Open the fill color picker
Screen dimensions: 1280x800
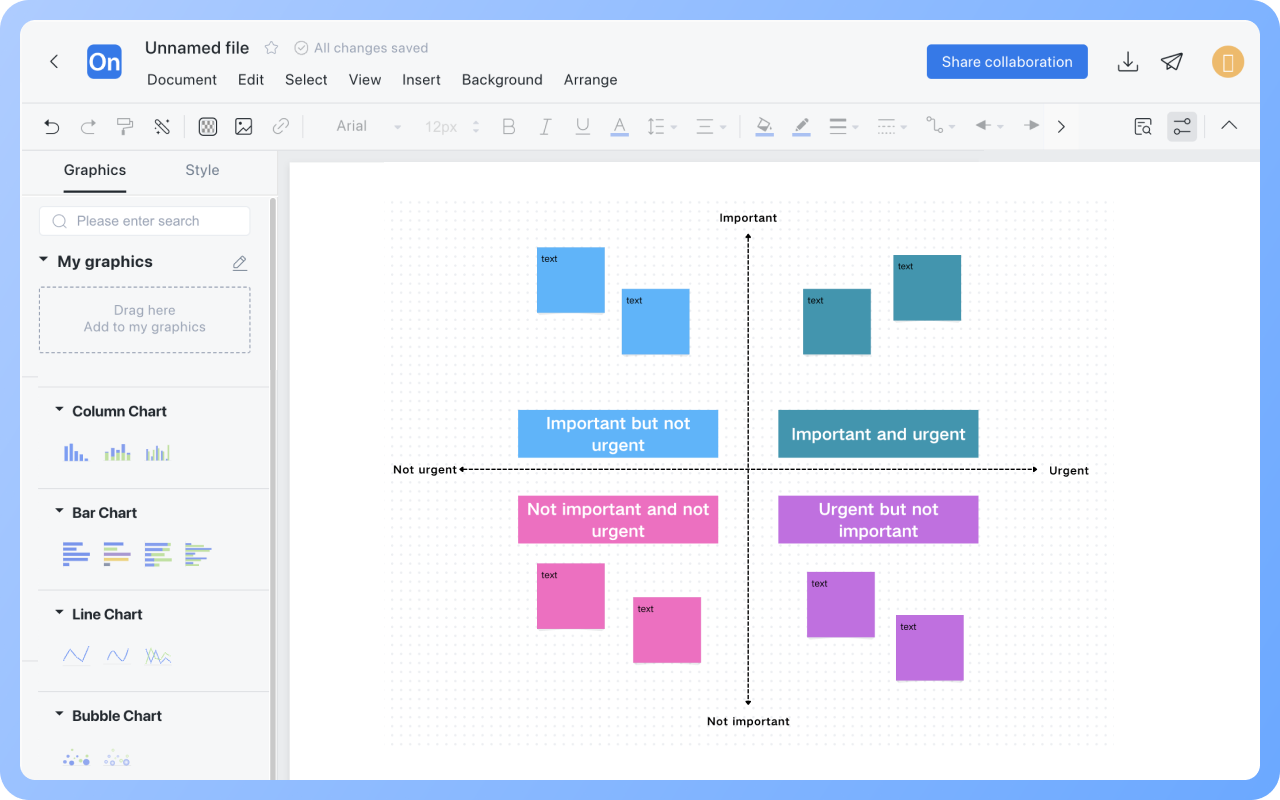(764, 126)
